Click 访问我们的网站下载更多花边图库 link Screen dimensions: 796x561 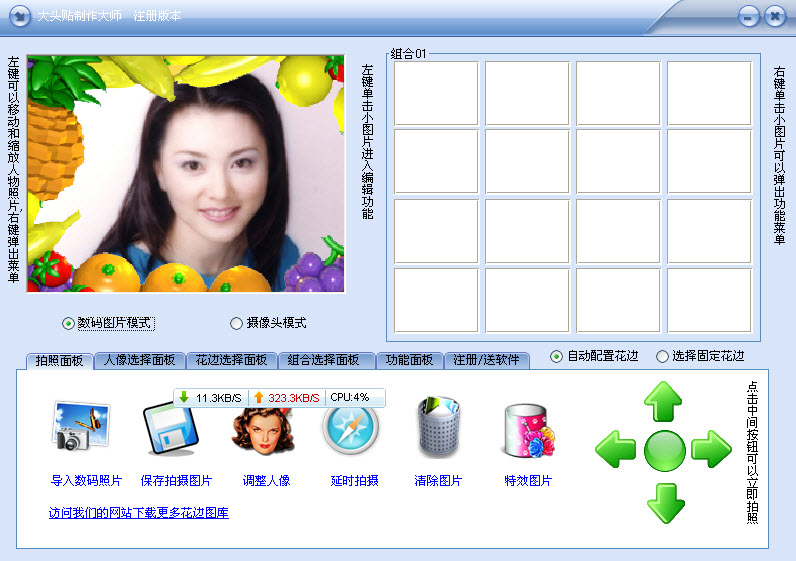point(139,513)
